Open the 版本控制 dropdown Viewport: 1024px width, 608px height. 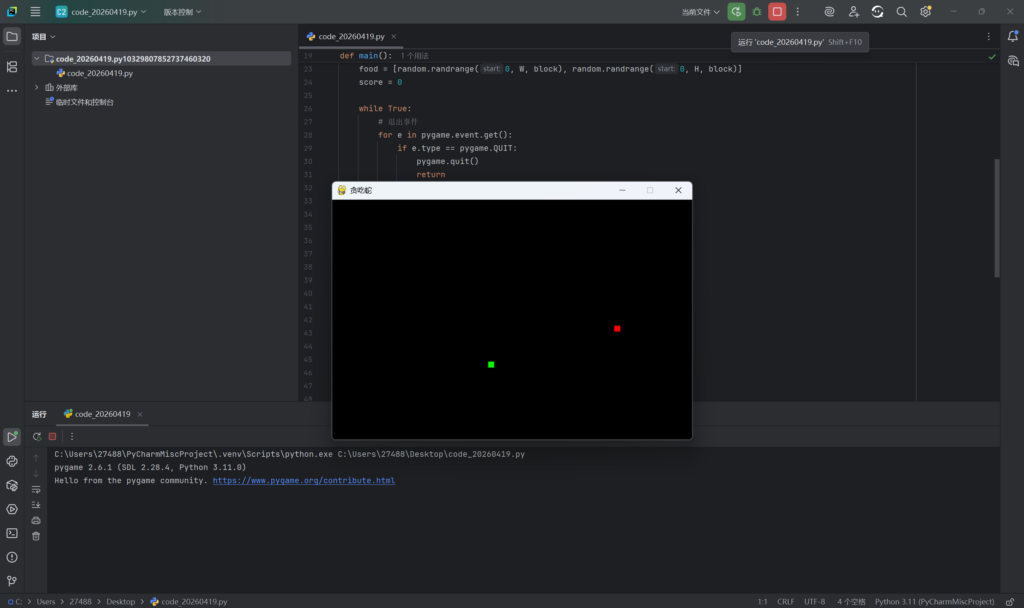click(182, 12)
